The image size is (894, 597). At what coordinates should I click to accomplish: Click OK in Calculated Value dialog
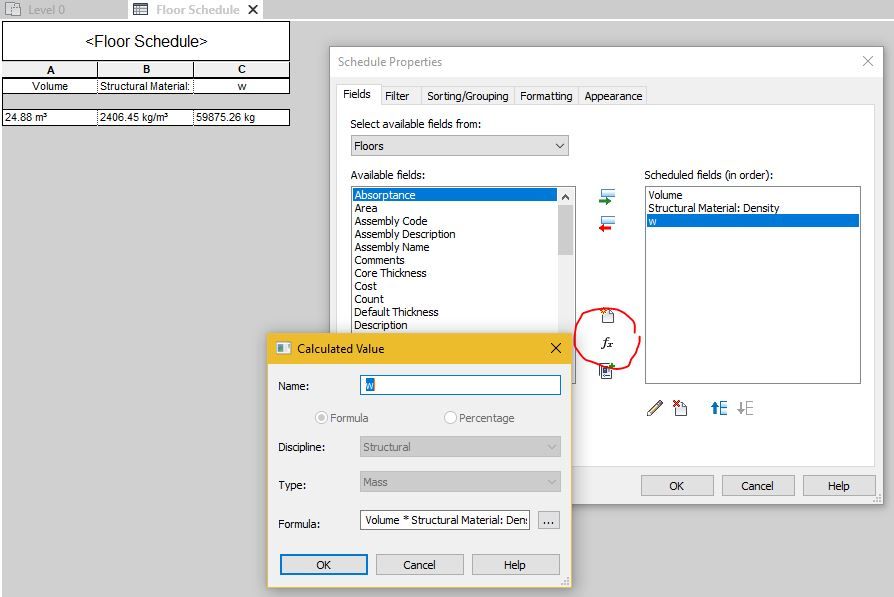point(323,564)
